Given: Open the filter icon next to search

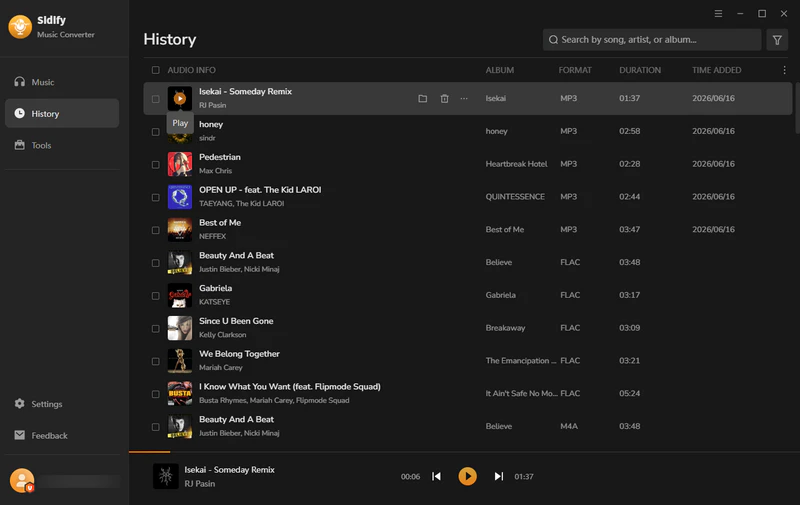Looking at the screenshot, I should pyautogui.click(x=777, y=40).
